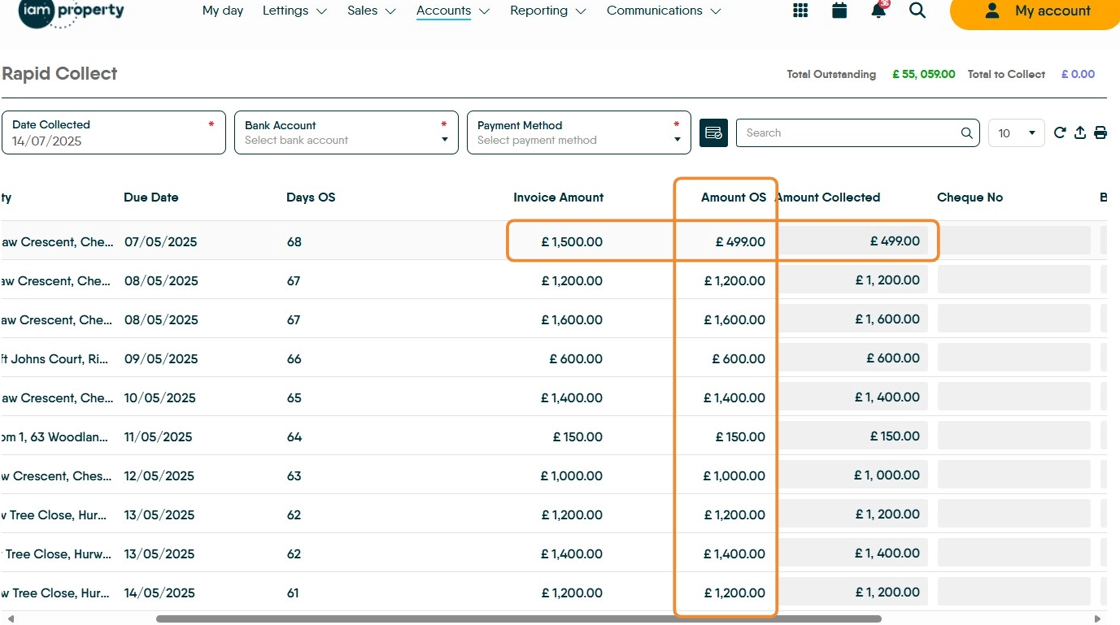The image size is (1120, 625).
Task: Click the upload/export arrow icon
Action: [1080, 133]
